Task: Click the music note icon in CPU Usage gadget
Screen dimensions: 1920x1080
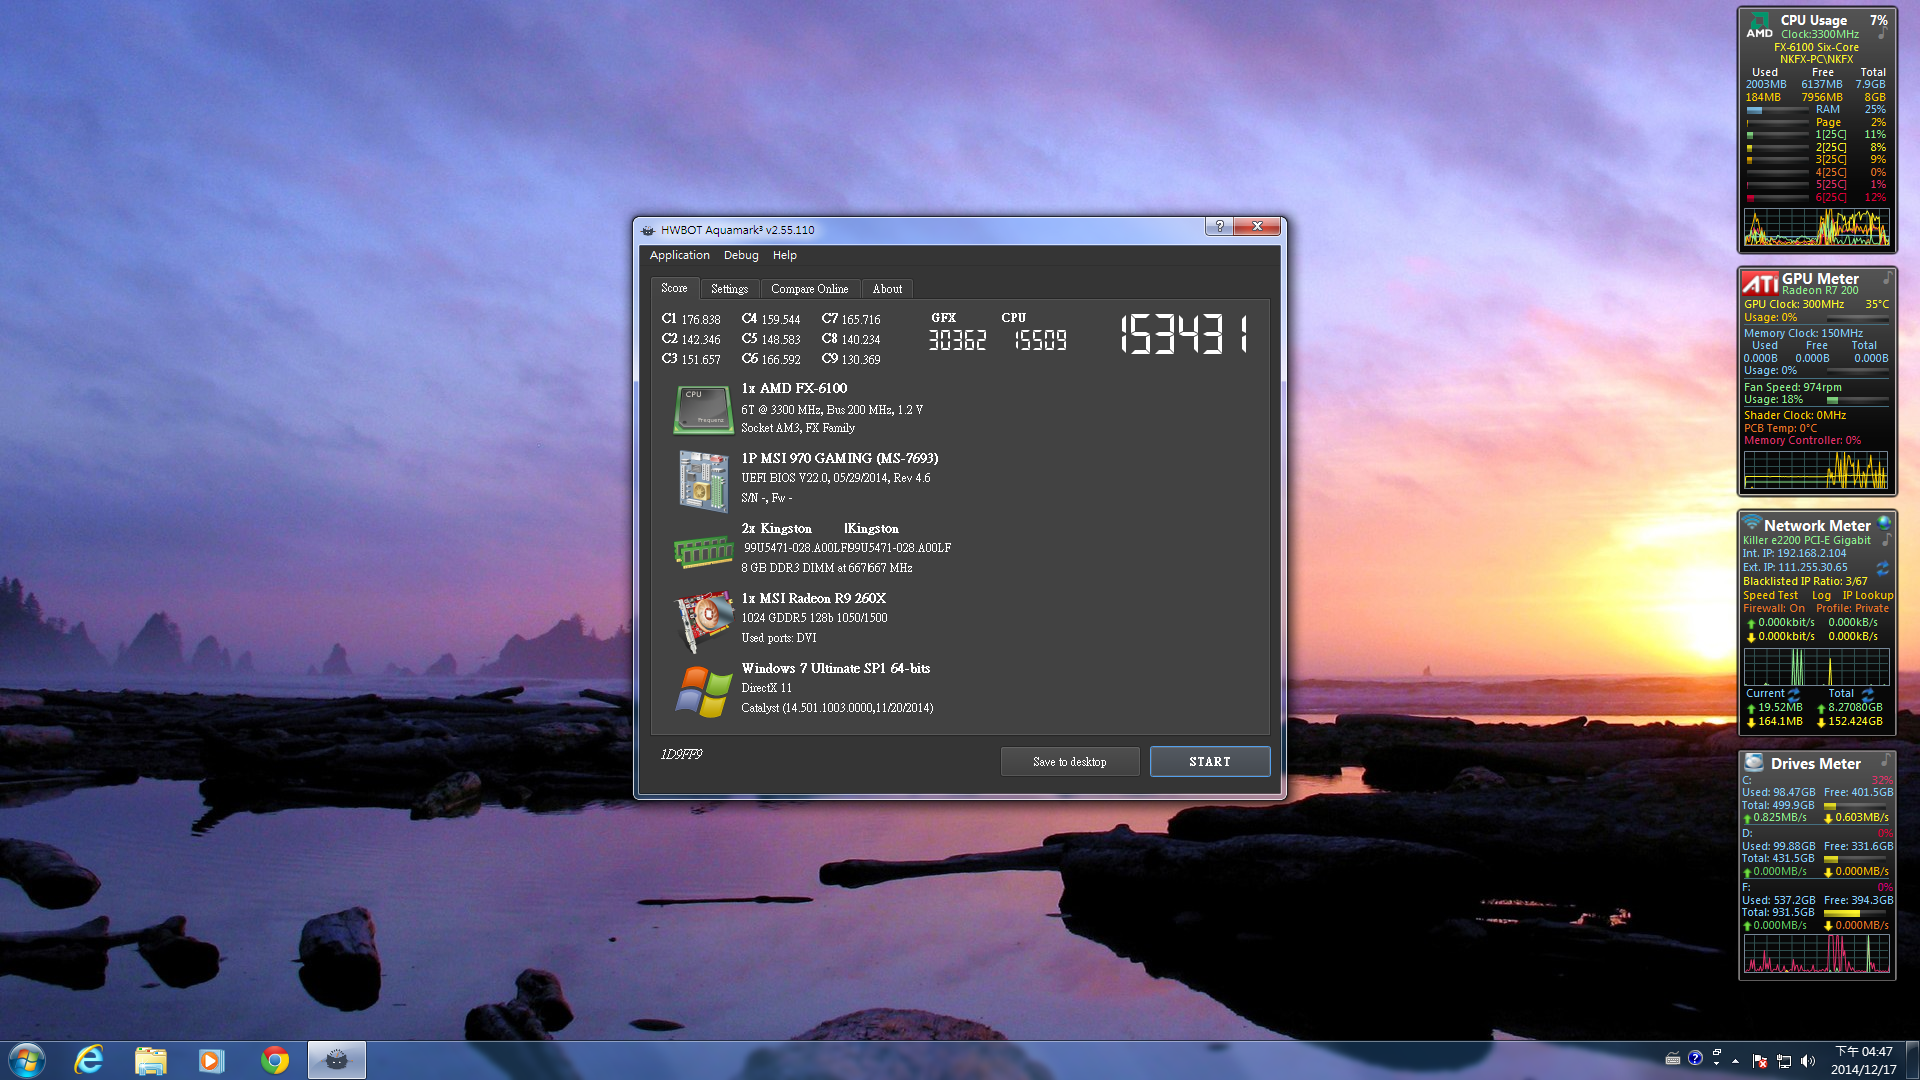Action: (x=1882, y=33)
